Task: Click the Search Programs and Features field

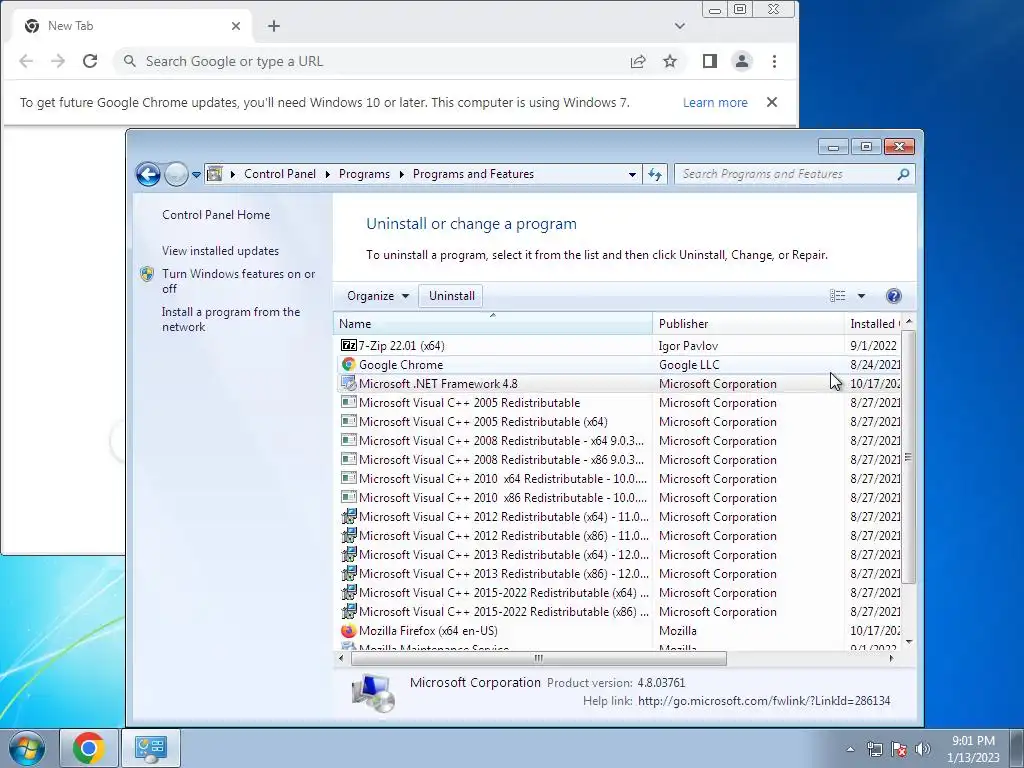Action: coord(786,174)
